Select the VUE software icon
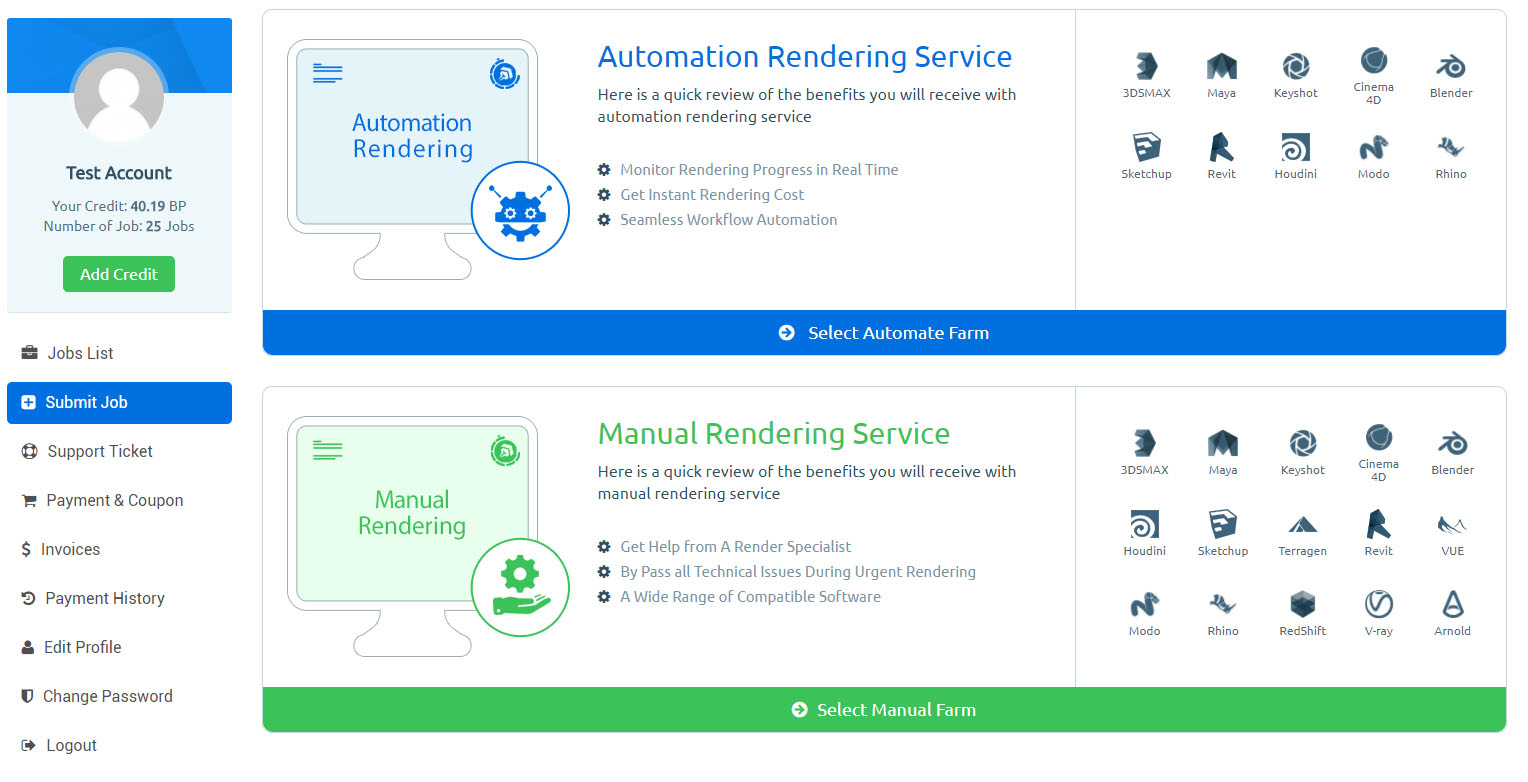Viewport: 1528px width, 782px height. click(1452, 525)
